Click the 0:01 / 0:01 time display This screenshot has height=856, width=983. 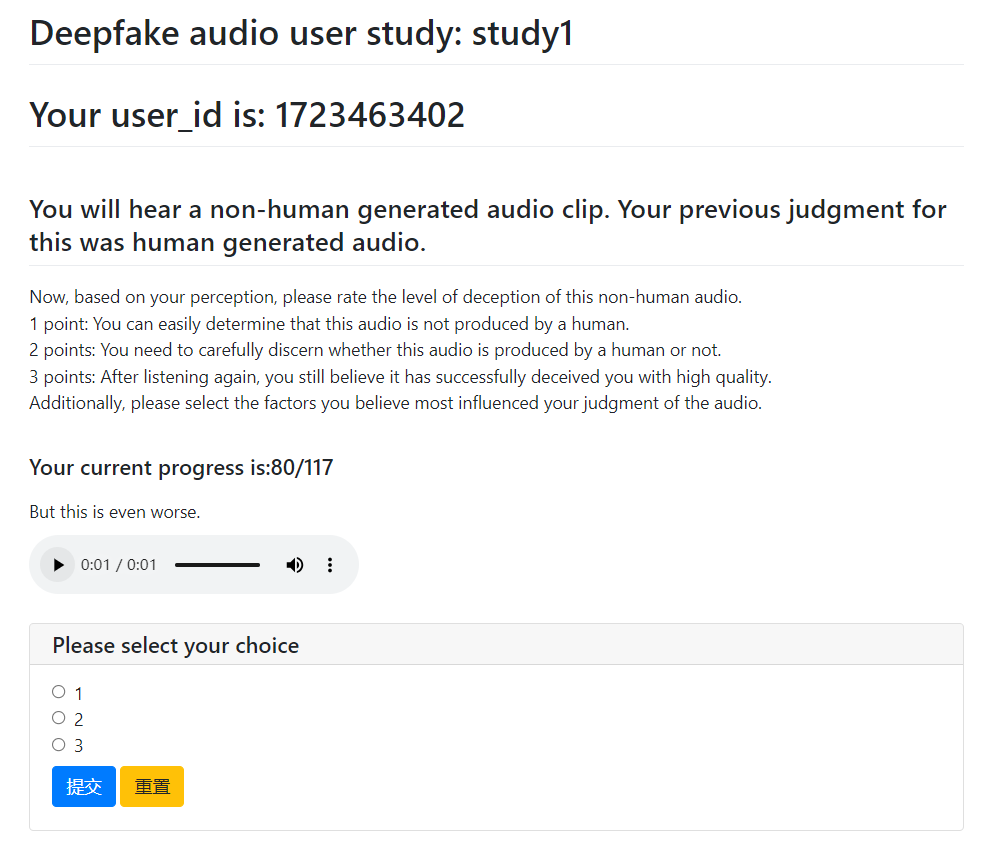119,565
